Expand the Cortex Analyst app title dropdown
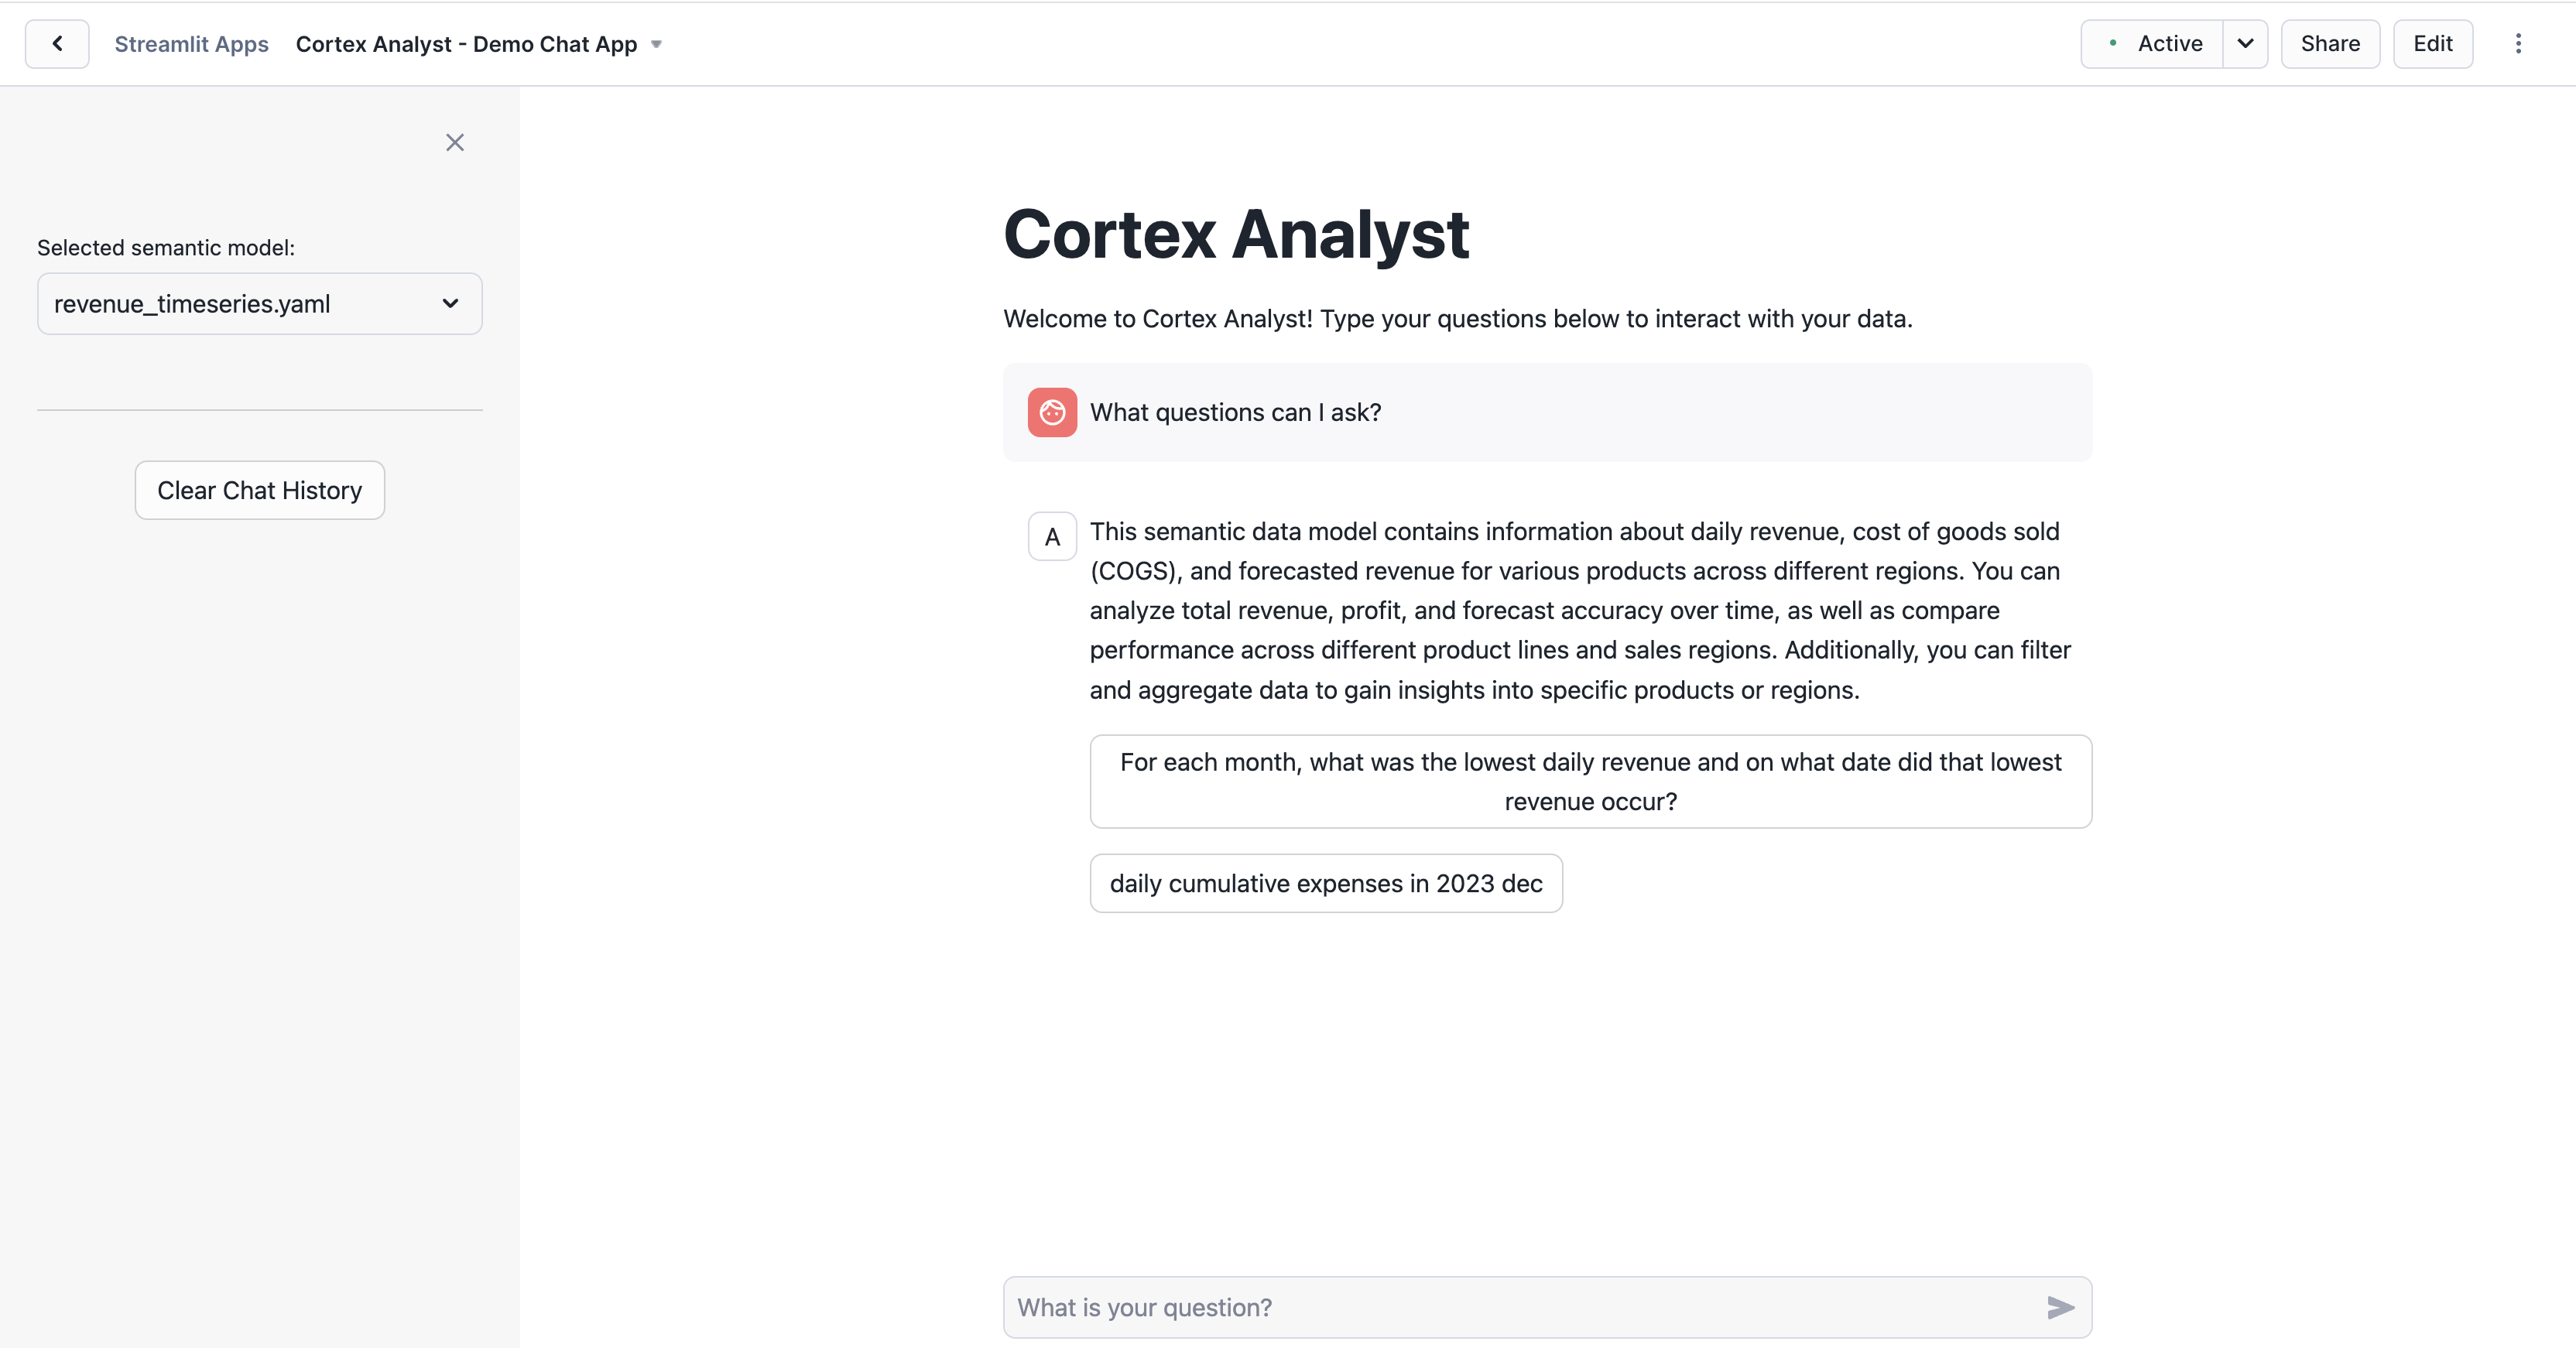Image resolution: width=2576 pixels, height=1348 pixels. pos(657,44)
